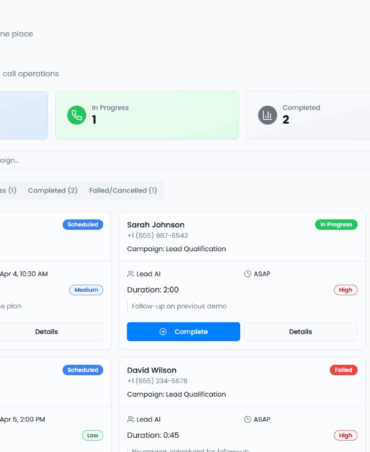Screen dimensions: 370x452
Task: Focus the campaign search field
Action: (x=185, y=160)
